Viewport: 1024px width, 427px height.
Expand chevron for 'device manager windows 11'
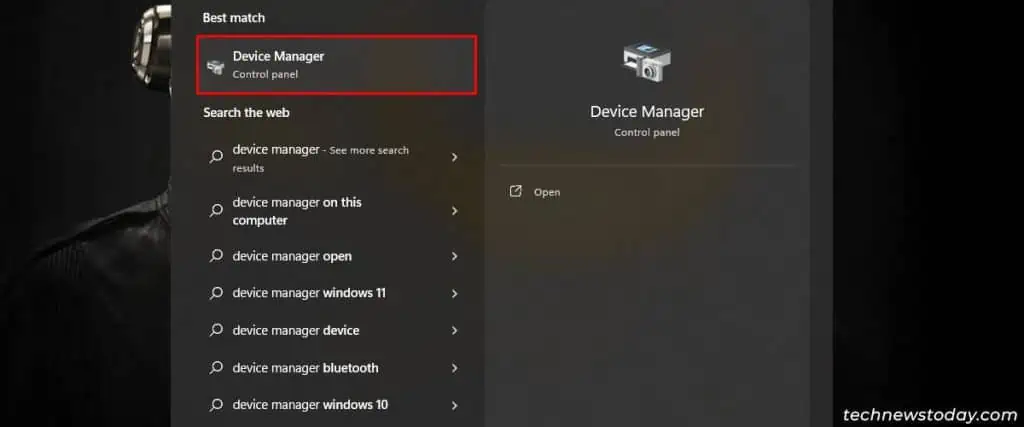(x=455, y=294)
